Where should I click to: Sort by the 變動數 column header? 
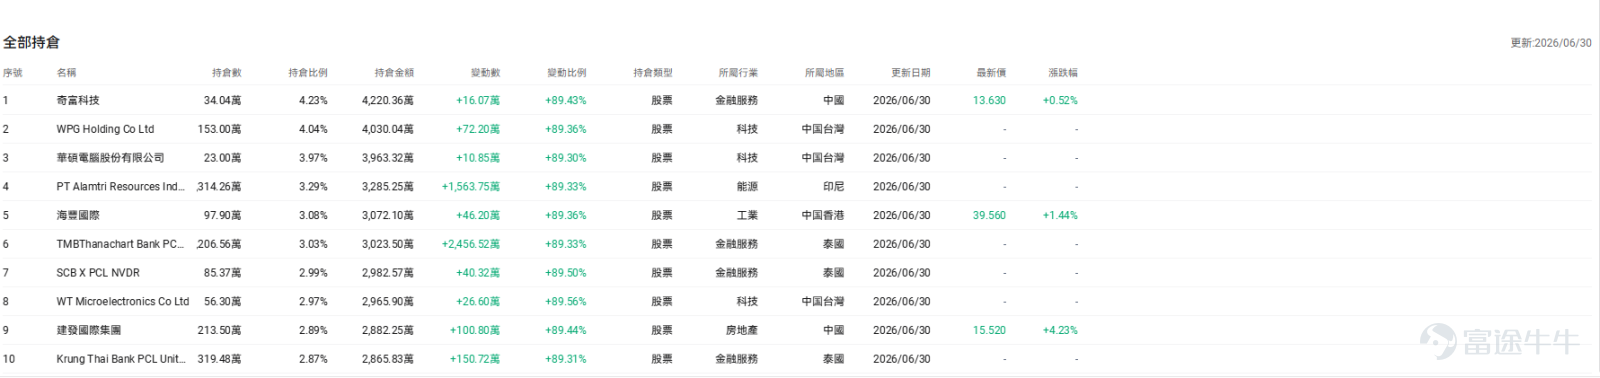[x=485, y=72]
